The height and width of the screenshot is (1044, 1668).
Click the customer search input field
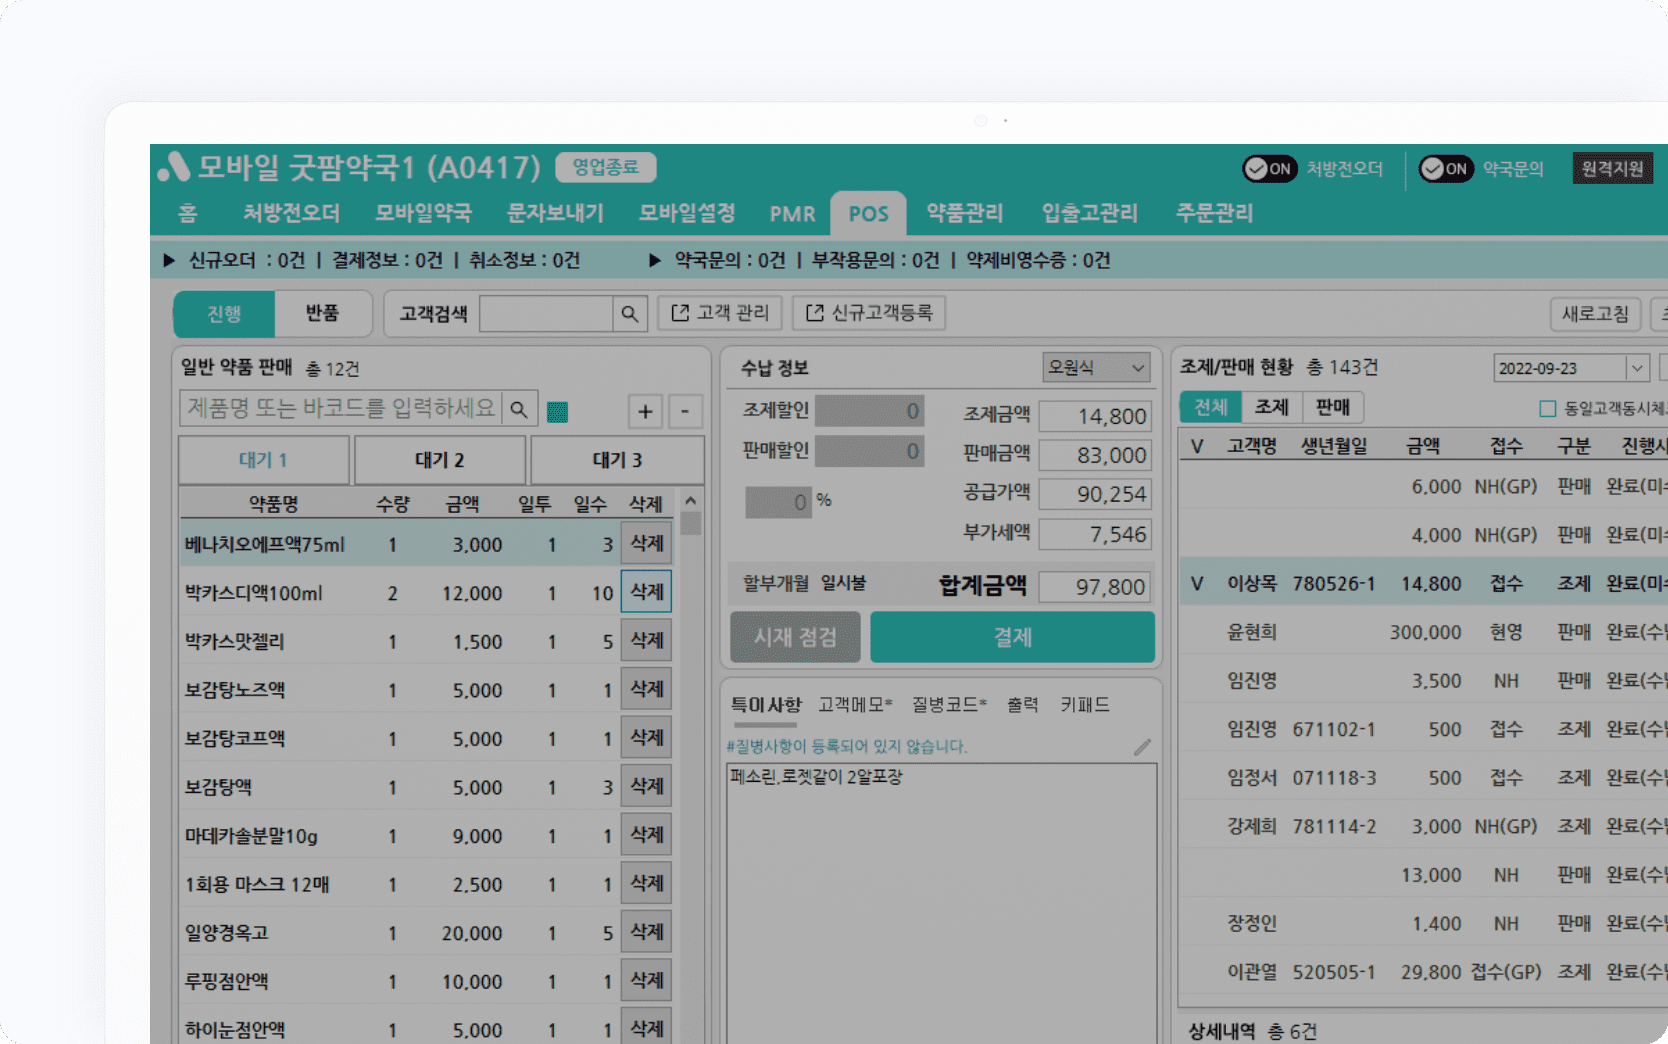click(x=546, y=314)
